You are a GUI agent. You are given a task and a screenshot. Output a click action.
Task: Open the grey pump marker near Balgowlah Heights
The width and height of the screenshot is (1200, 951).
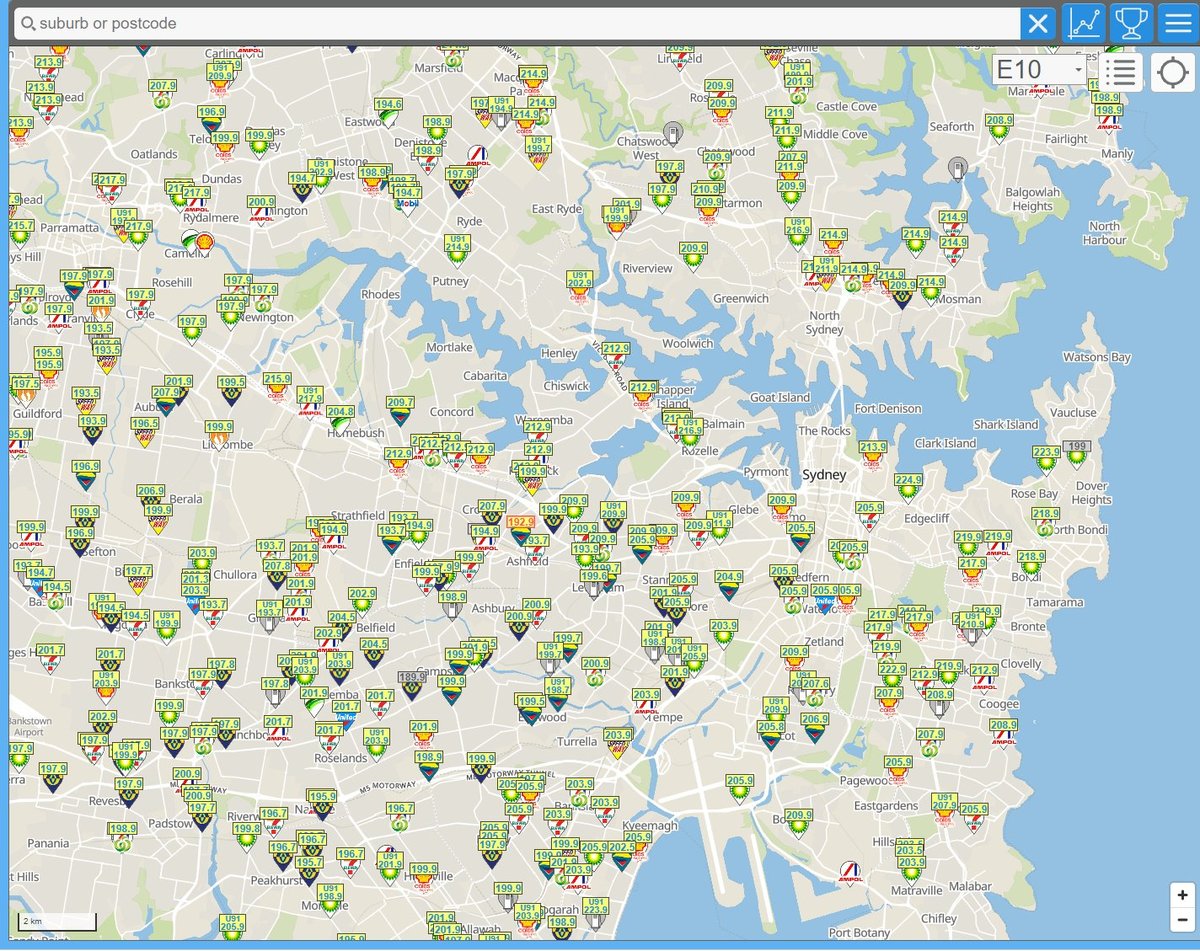coord(958,168)
